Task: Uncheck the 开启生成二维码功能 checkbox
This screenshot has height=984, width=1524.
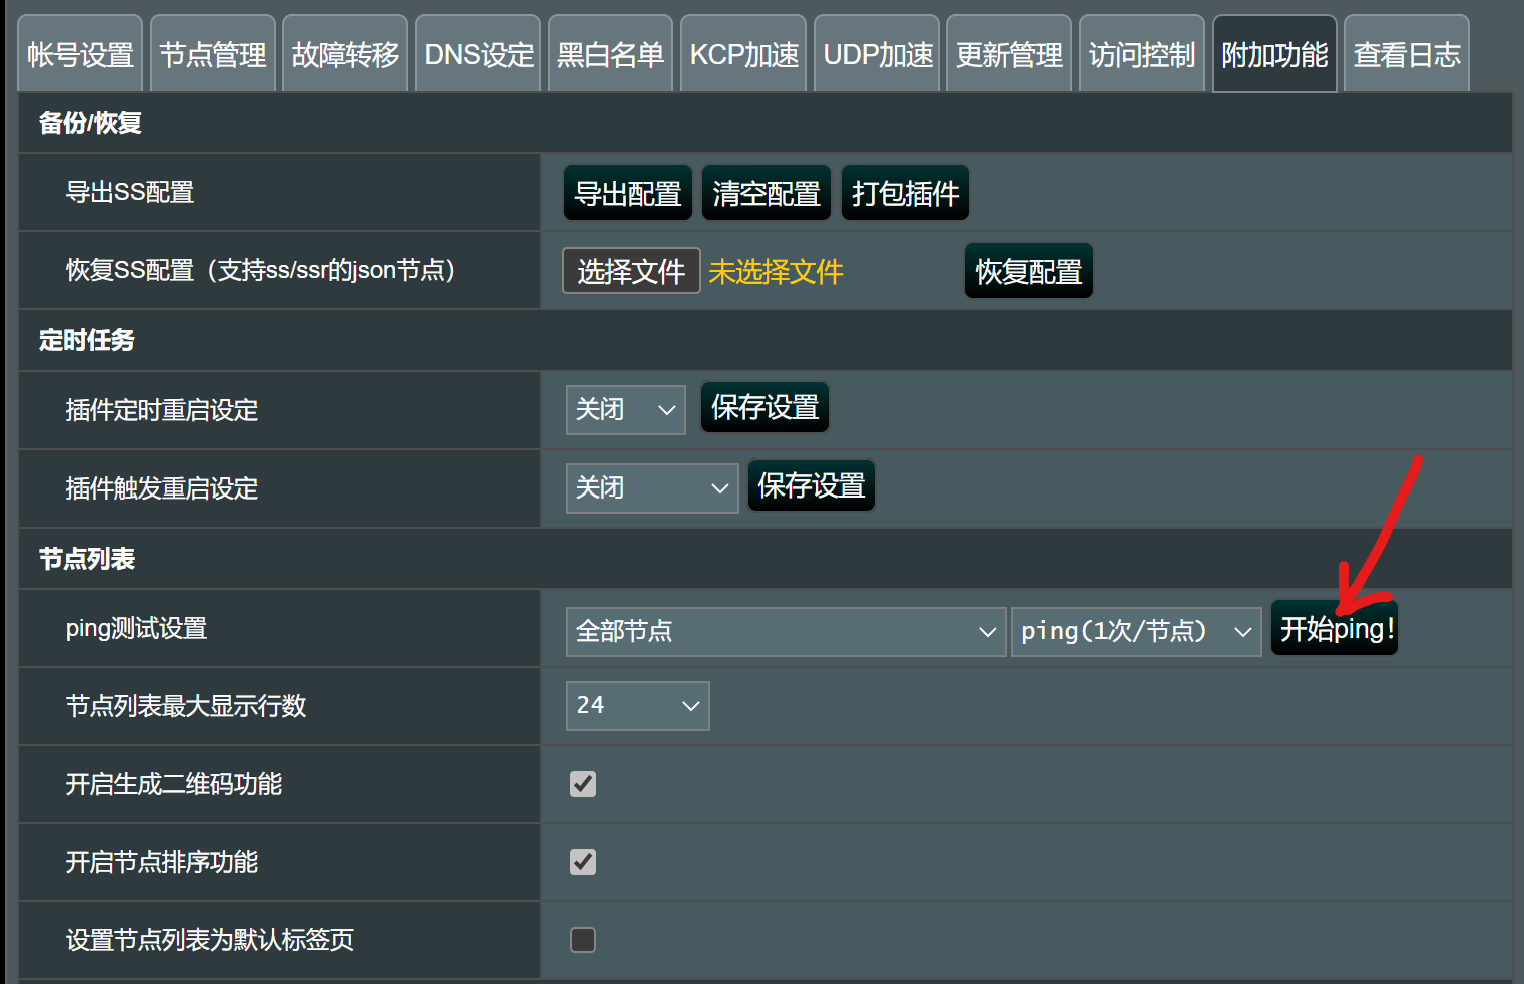Action: click(x=583, y=784)
